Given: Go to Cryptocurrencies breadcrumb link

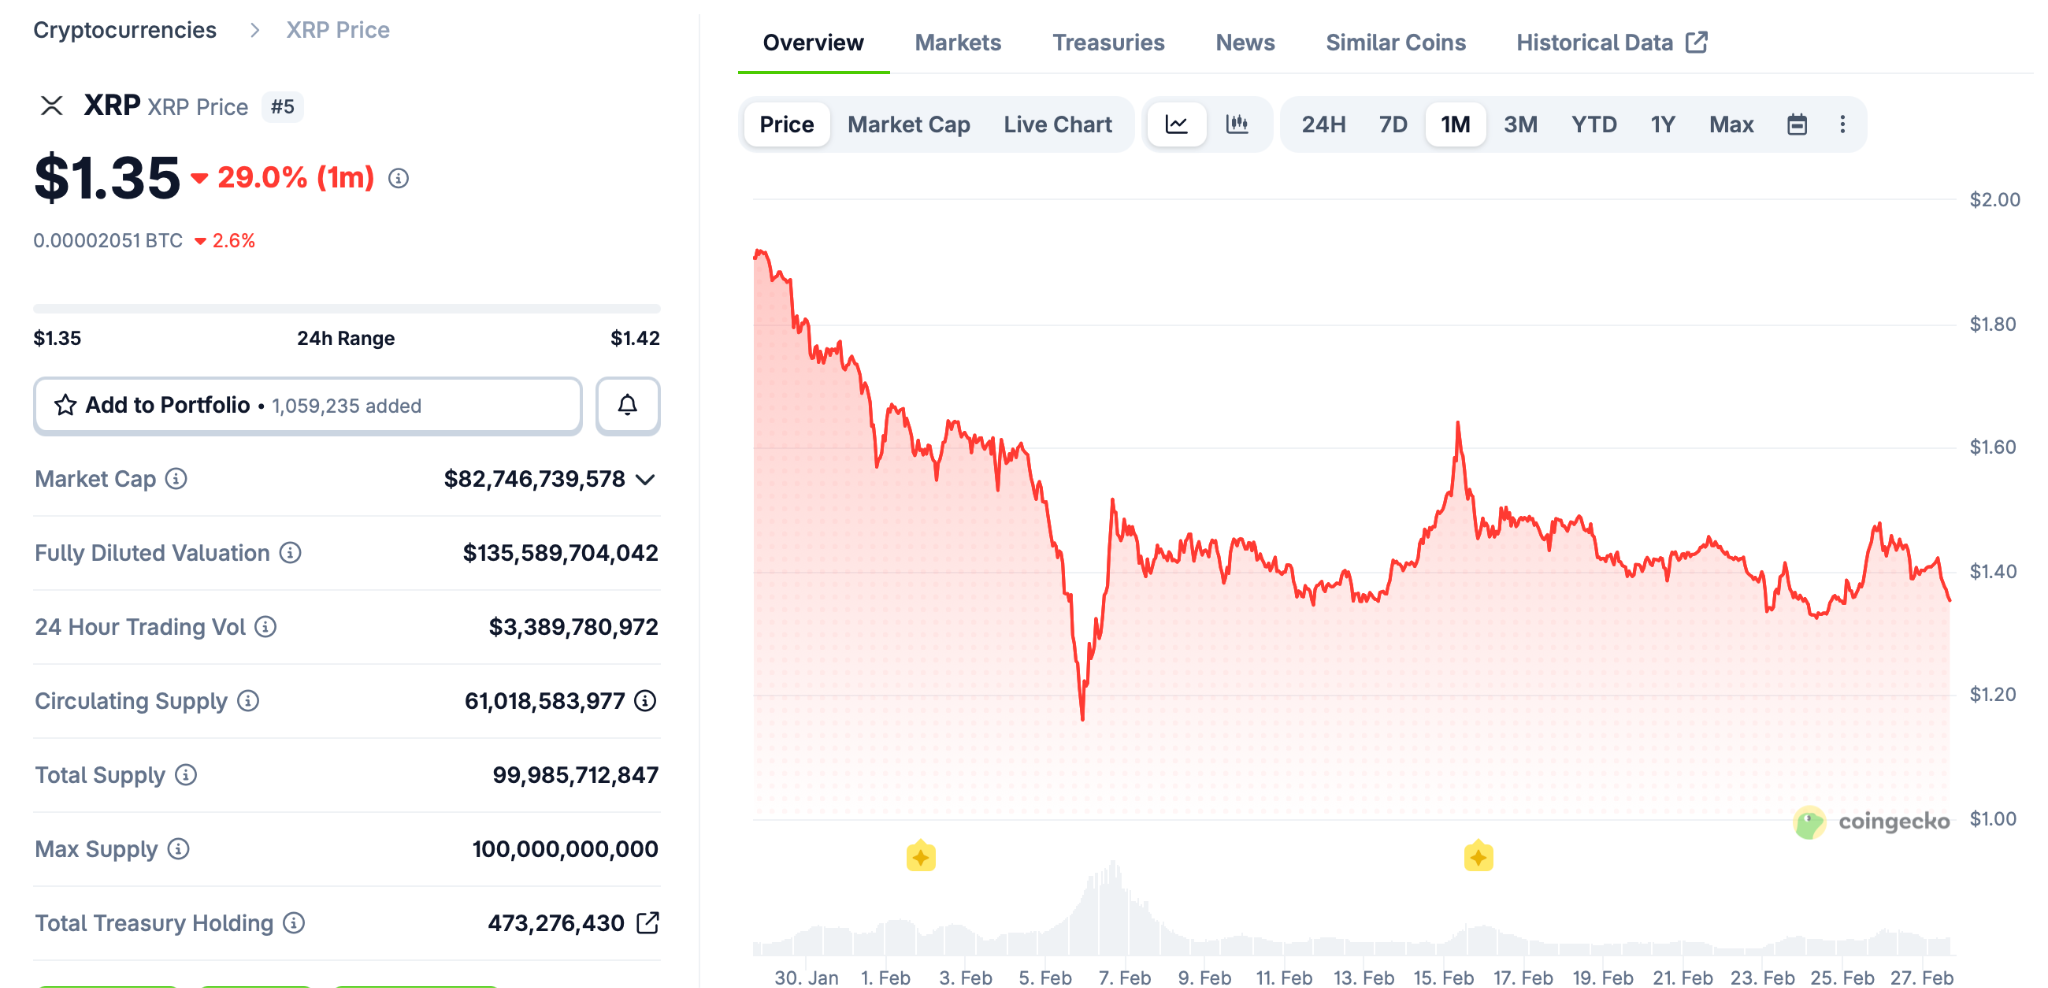Looking at the screenshot, I should point(125,30).
